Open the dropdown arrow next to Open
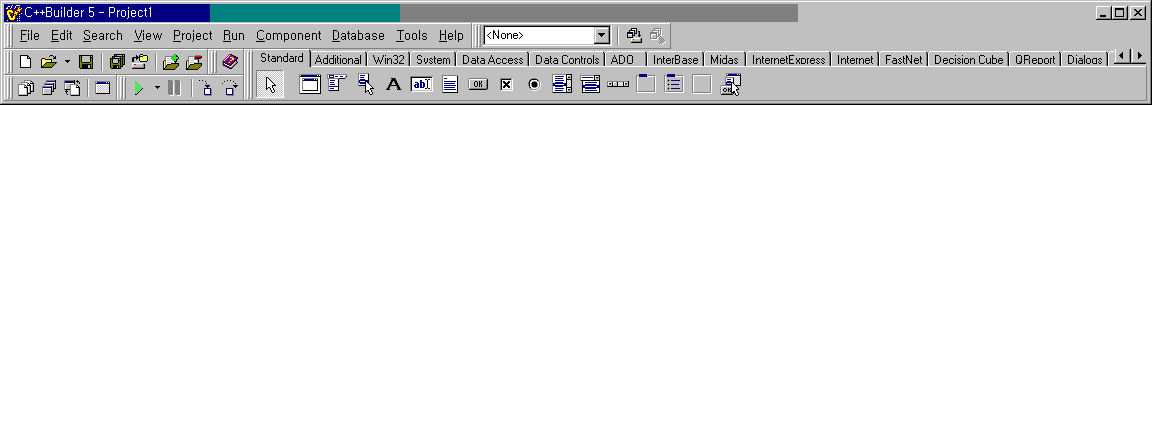The image size is (1152, 432). click(67, 62)
